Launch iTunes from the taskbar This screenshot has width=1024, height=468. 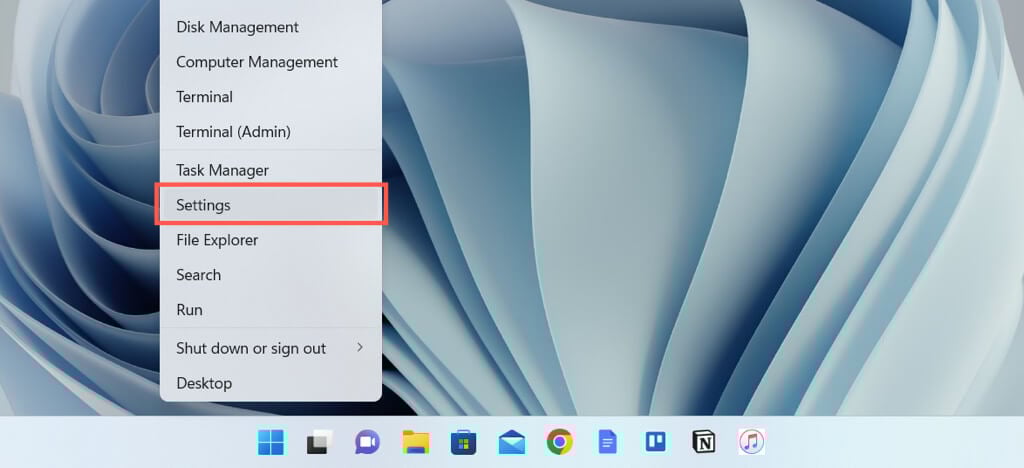[751, 442]
